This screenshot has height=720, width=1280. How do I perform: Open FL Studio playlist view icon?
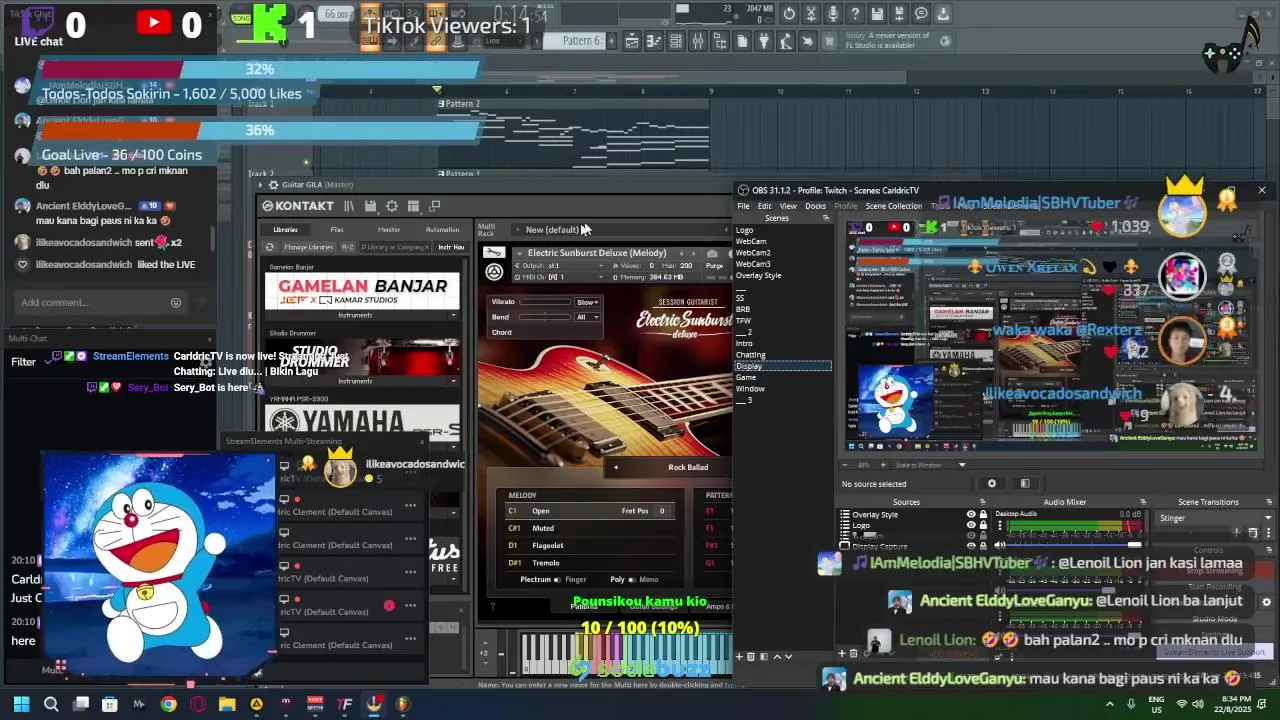pyautogui.click(x=632, y=41)
